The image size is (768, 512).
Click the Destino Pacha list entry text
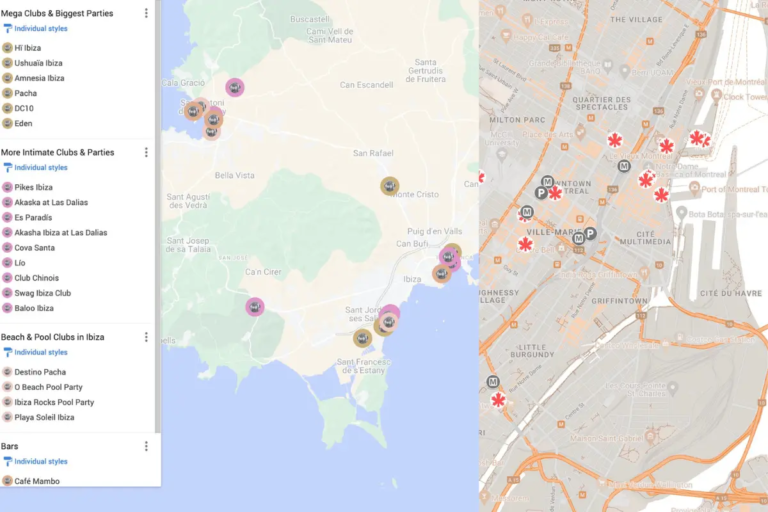click(40, 372)
